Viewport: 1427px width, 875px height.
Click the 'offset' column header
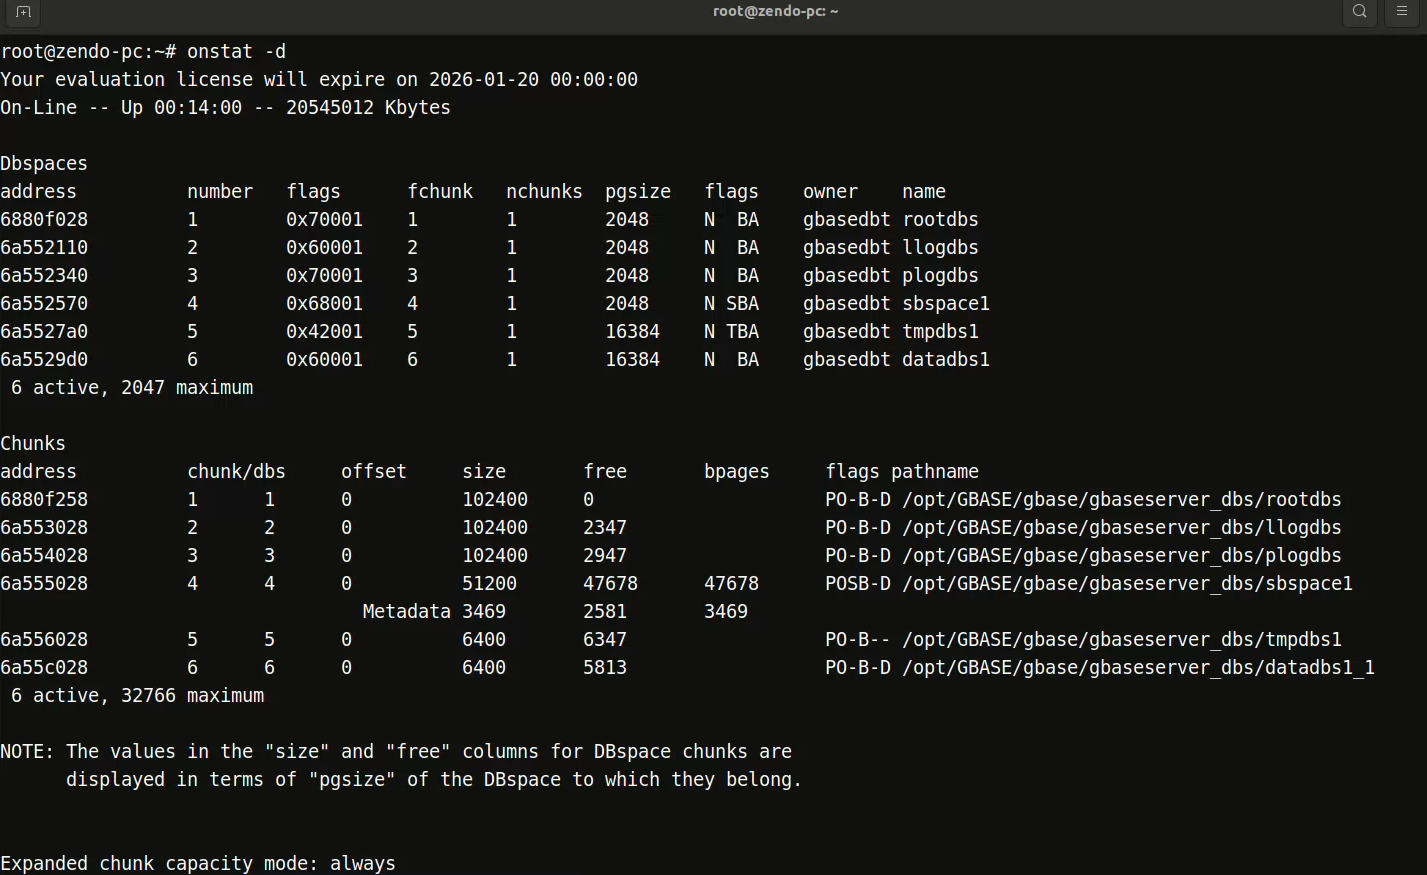374,472
